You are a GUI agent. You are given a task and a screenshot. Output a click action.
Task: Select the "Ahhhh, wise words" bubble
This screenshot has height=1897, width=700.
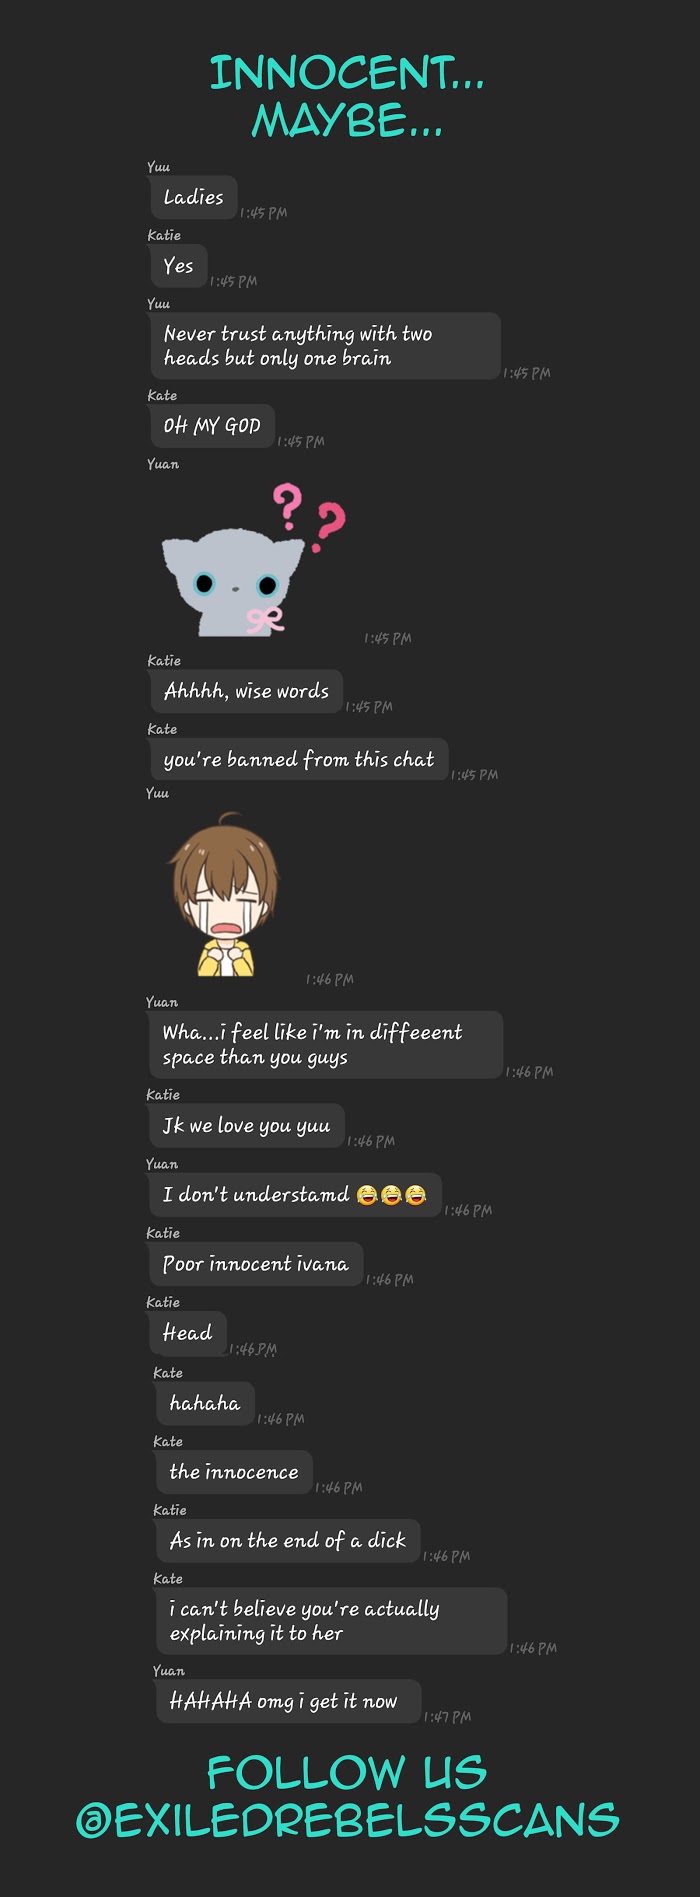(245, 691)
